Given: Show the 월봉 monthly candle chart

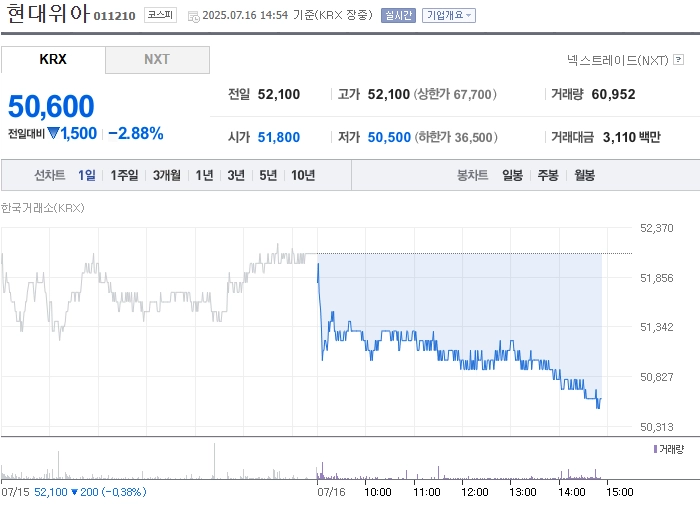Looking at the screenshot, I should tap(584, 175).
